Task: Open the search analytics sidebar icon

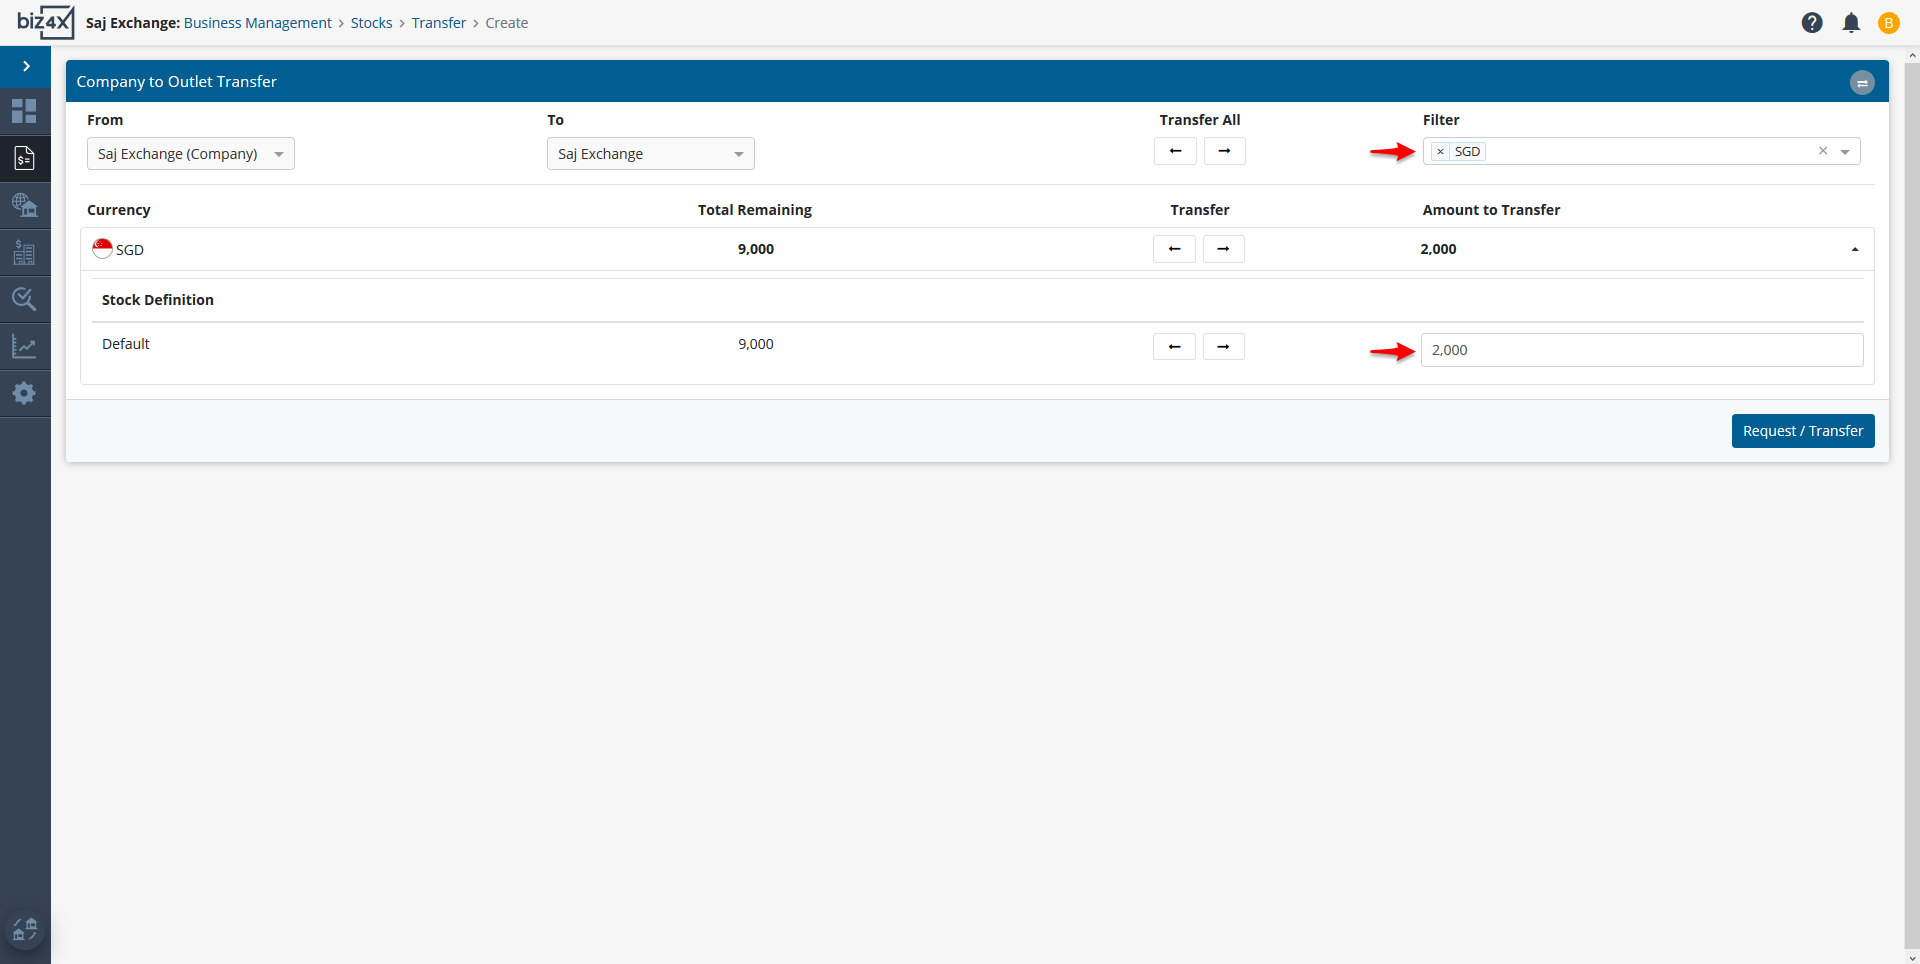Action: [24, 299]
